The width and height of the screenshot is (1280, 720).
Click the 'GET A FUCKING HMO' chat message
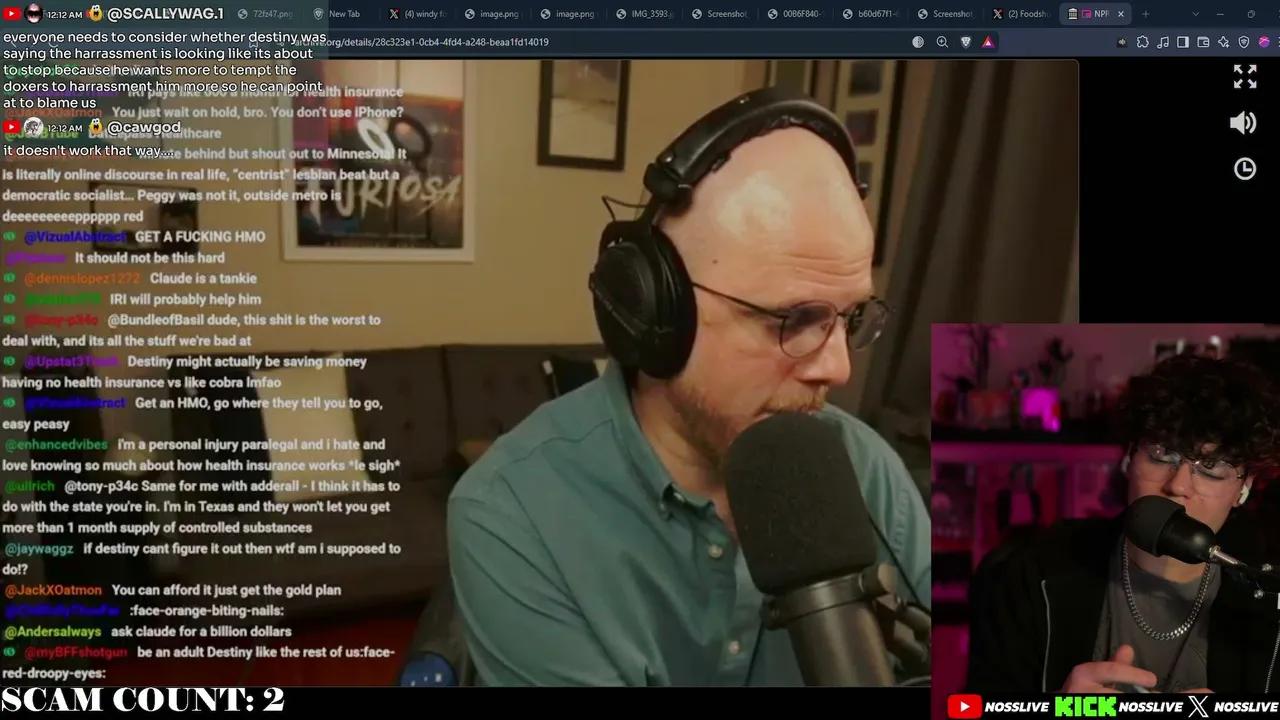200,237
